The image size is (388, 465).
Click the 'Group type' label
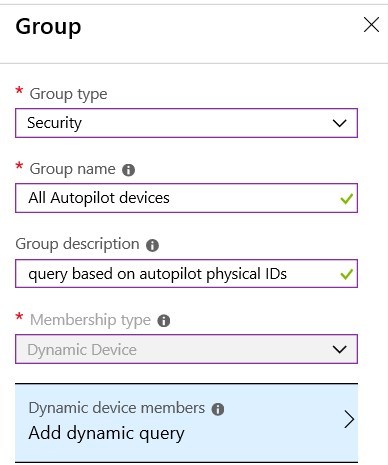pos(68,94)
